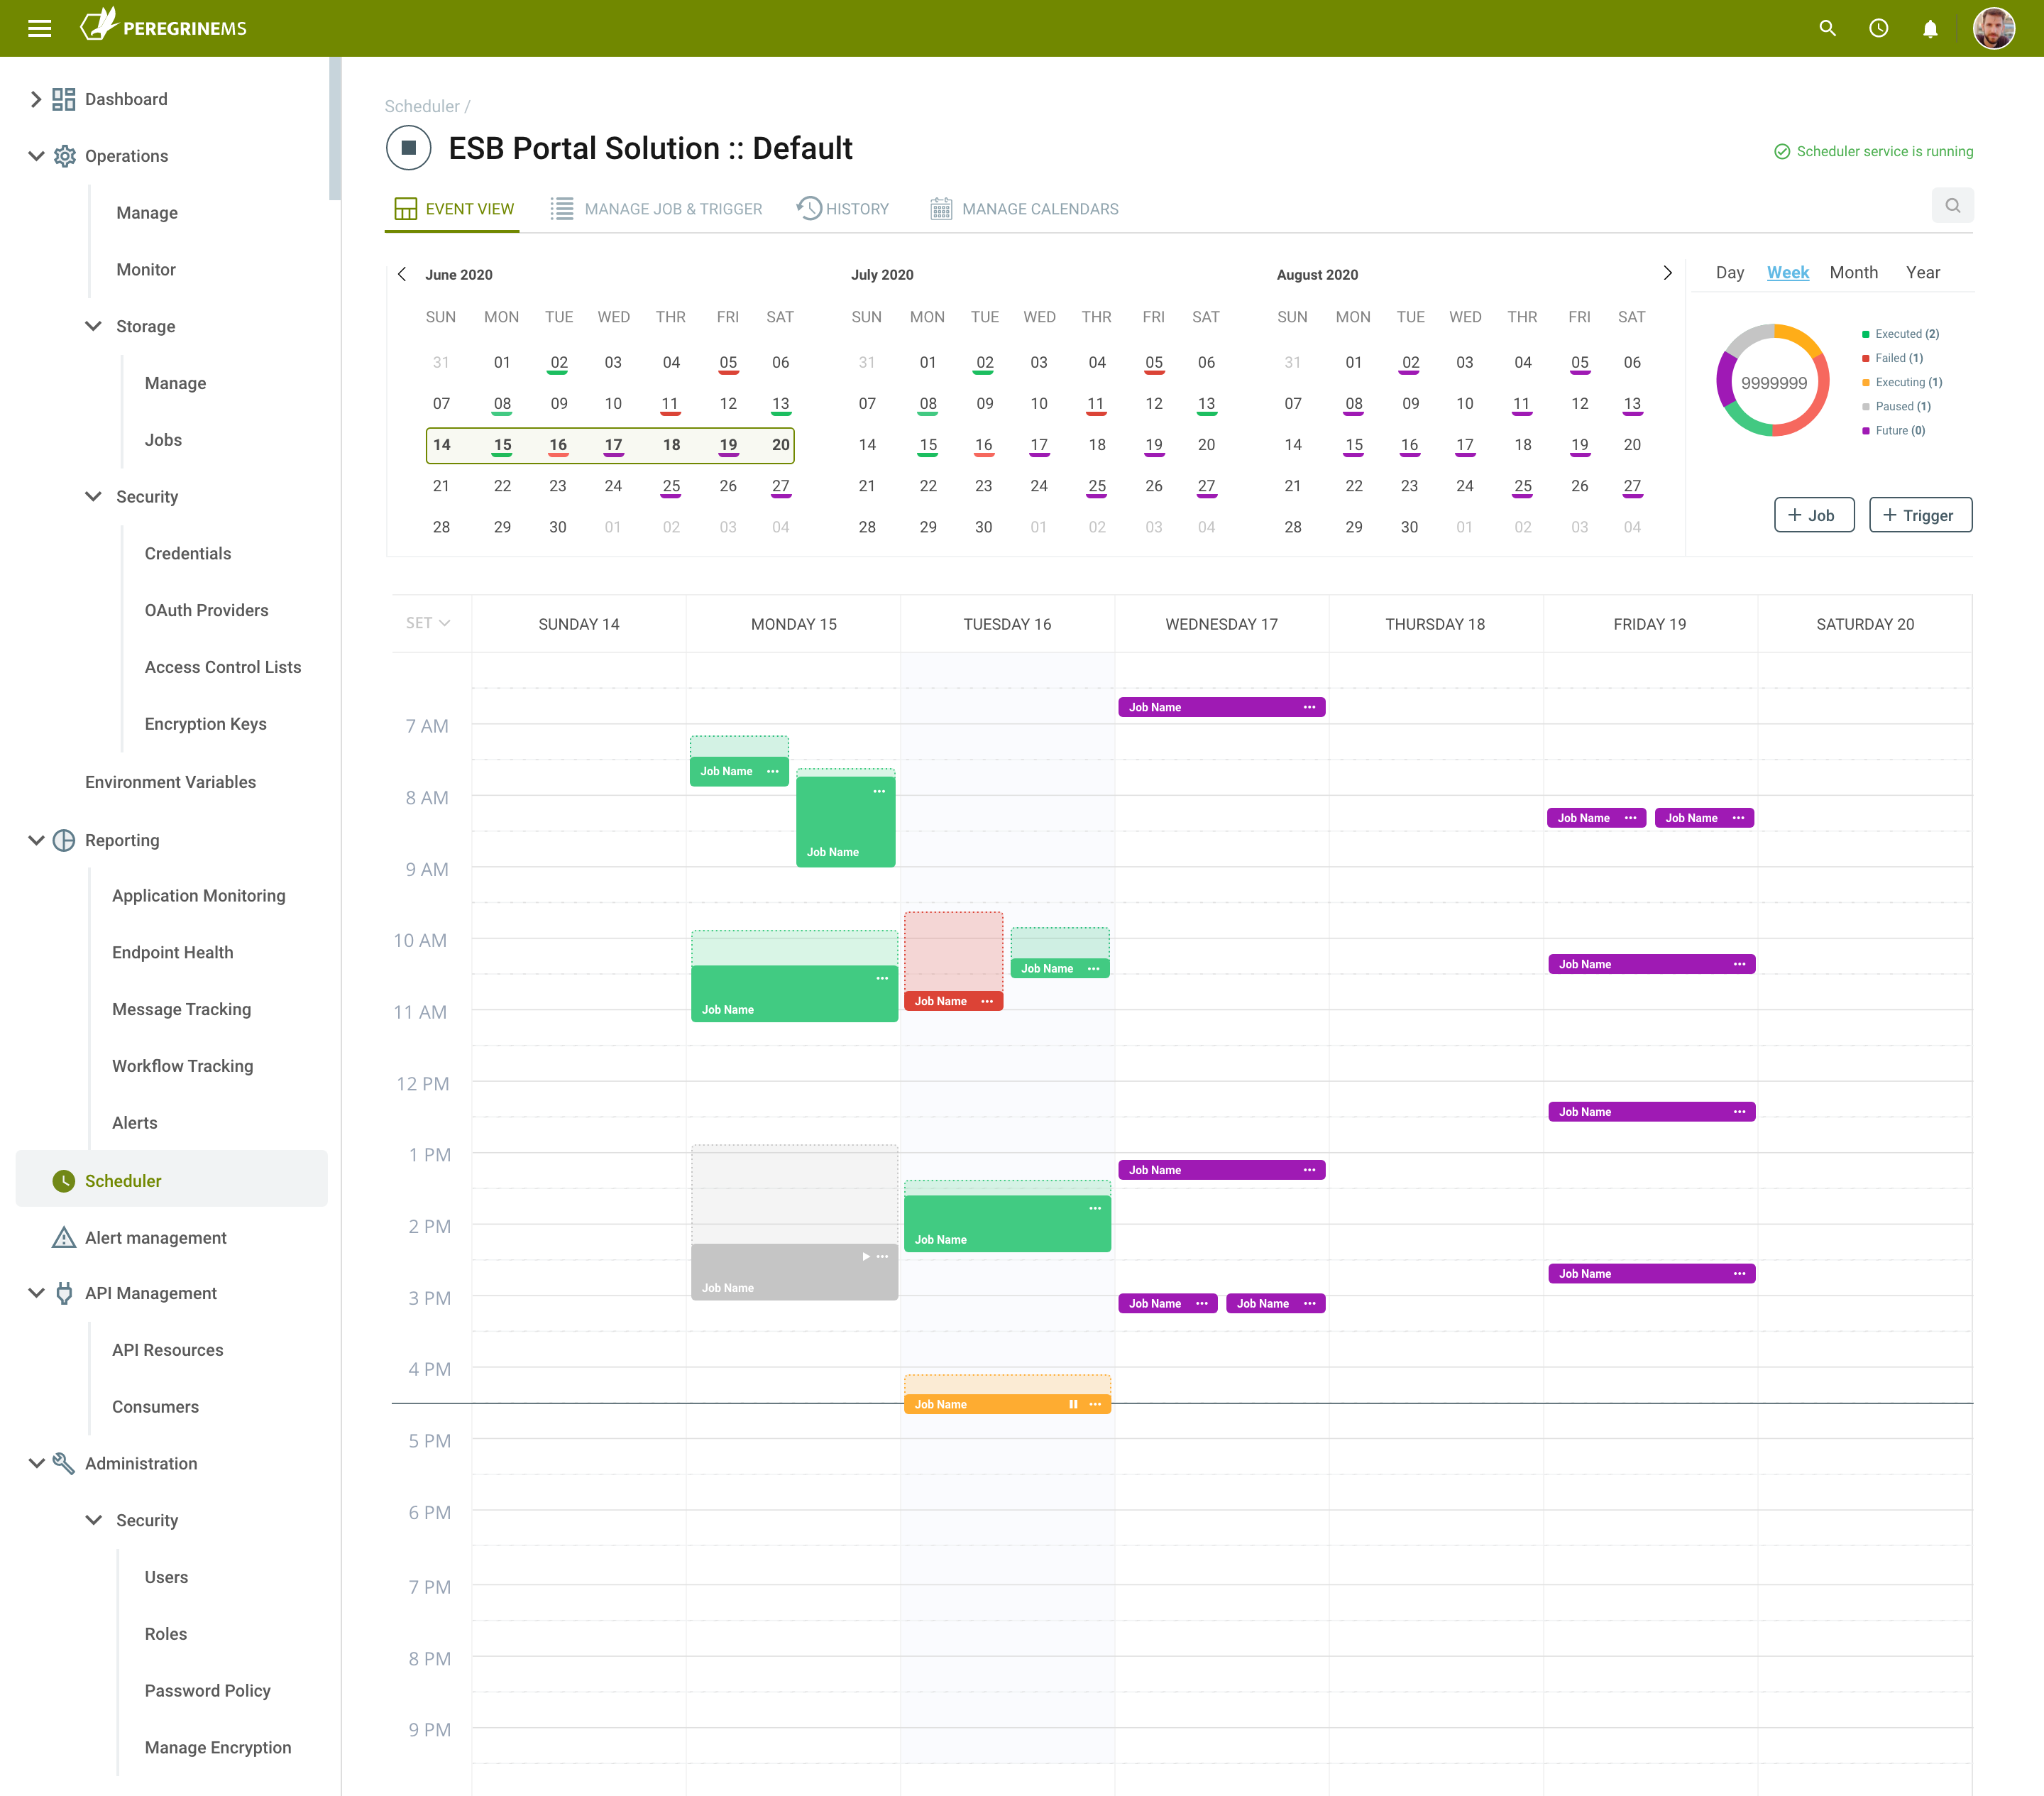Click the hamburger menu icon

tap(39, 28)
